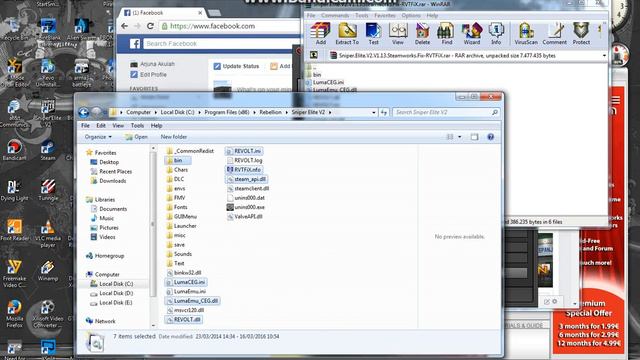Open Explorer Tools menu
The height and width of the screenshot is (360, 640).
click(x=137, y=126)
